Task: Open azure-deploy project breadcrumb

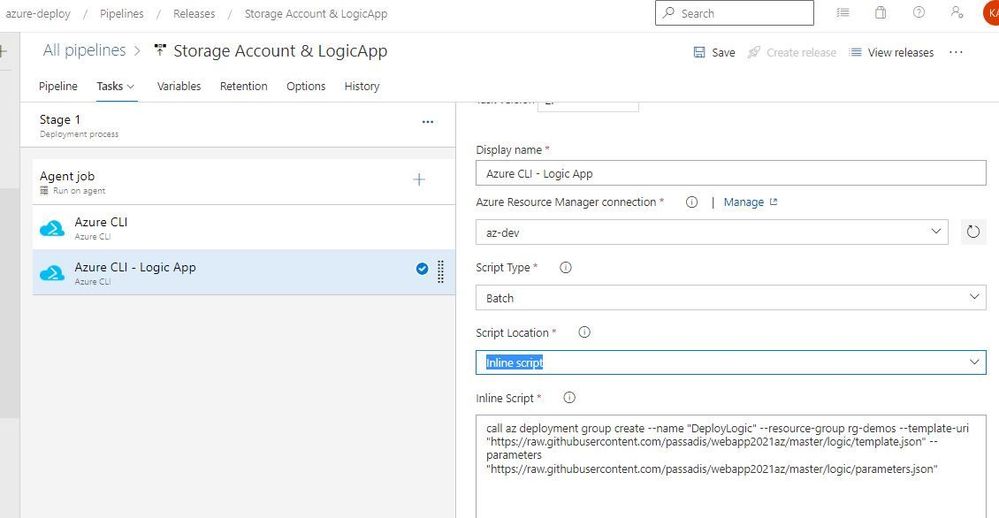Action: (x=37, y=13)
